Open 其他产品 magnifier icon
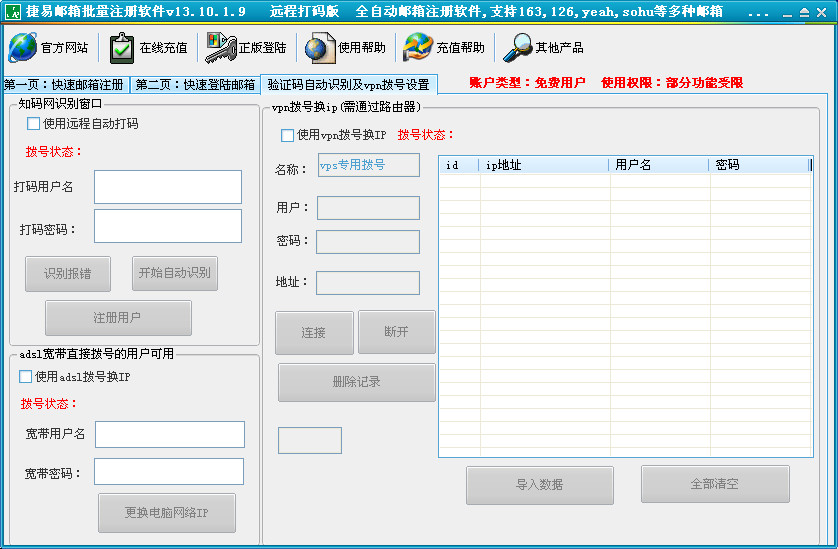Viewport: 838px width, 549px height. (x=517, y=47)
